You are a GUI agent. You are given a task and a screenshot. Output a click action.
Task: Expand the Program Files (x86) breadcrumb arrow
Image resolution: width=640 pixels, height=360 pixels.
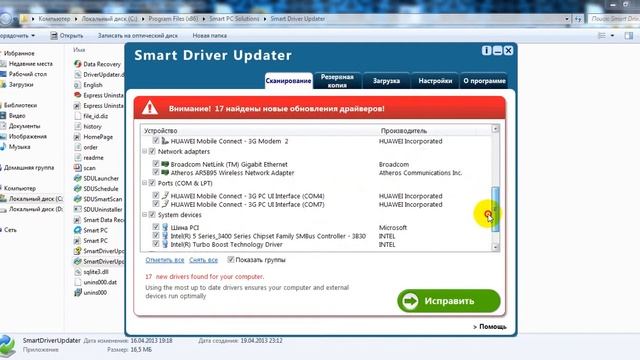[x=204, y=19]
